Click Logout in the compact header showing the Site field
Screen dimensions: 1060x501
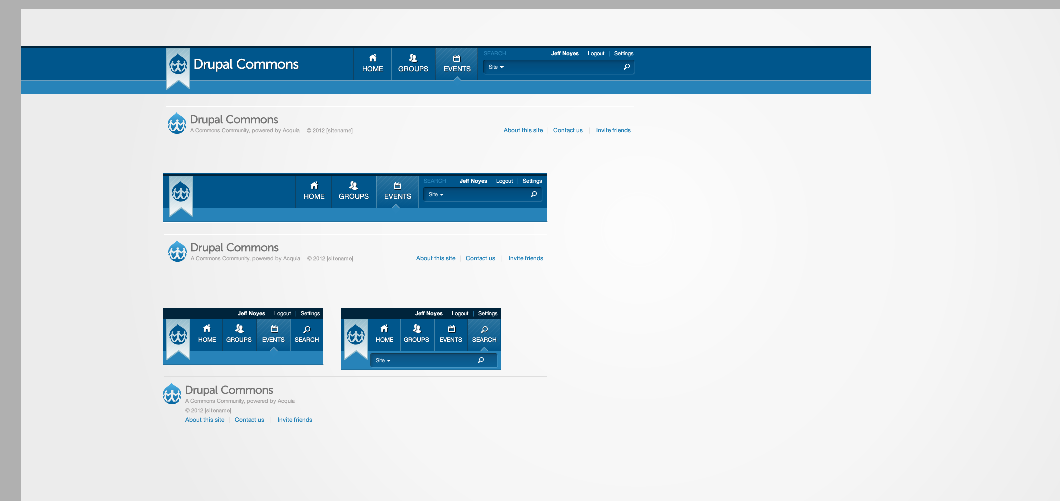(x=460, y=313)
